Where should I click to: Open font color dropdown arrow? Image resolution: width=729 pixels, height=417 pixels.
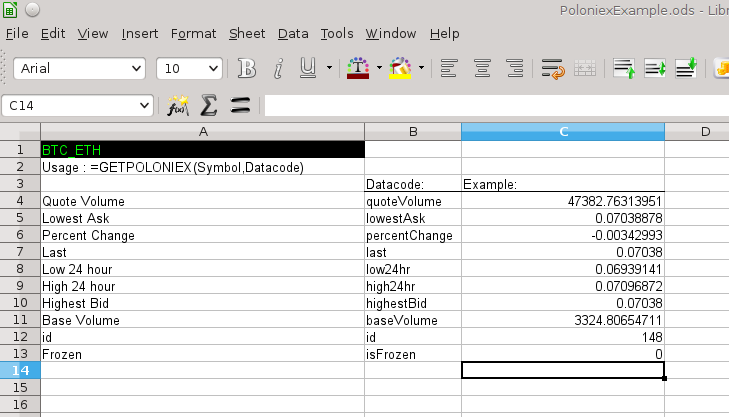point(379,68)
